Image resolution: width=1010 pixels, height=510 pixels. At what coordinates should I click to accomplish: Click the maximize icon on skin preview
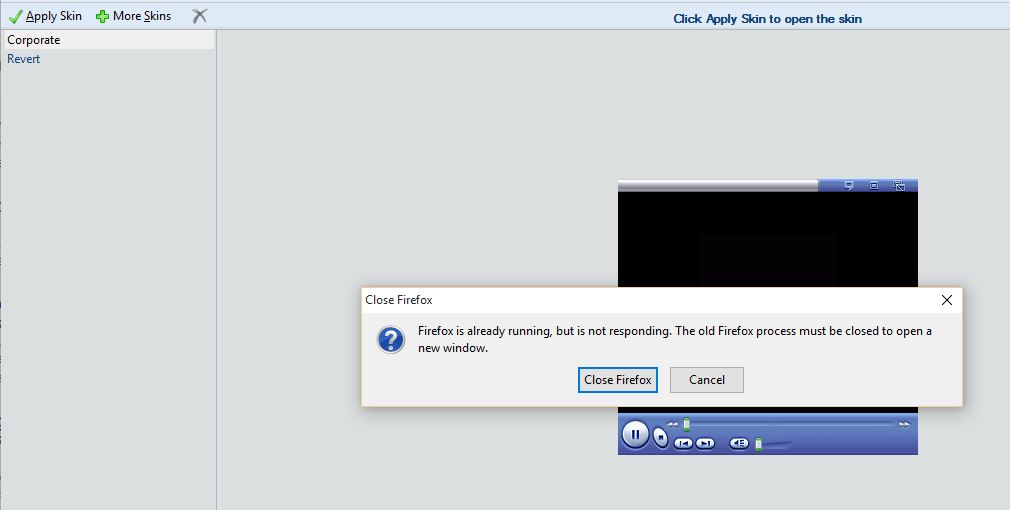(874, 185)
